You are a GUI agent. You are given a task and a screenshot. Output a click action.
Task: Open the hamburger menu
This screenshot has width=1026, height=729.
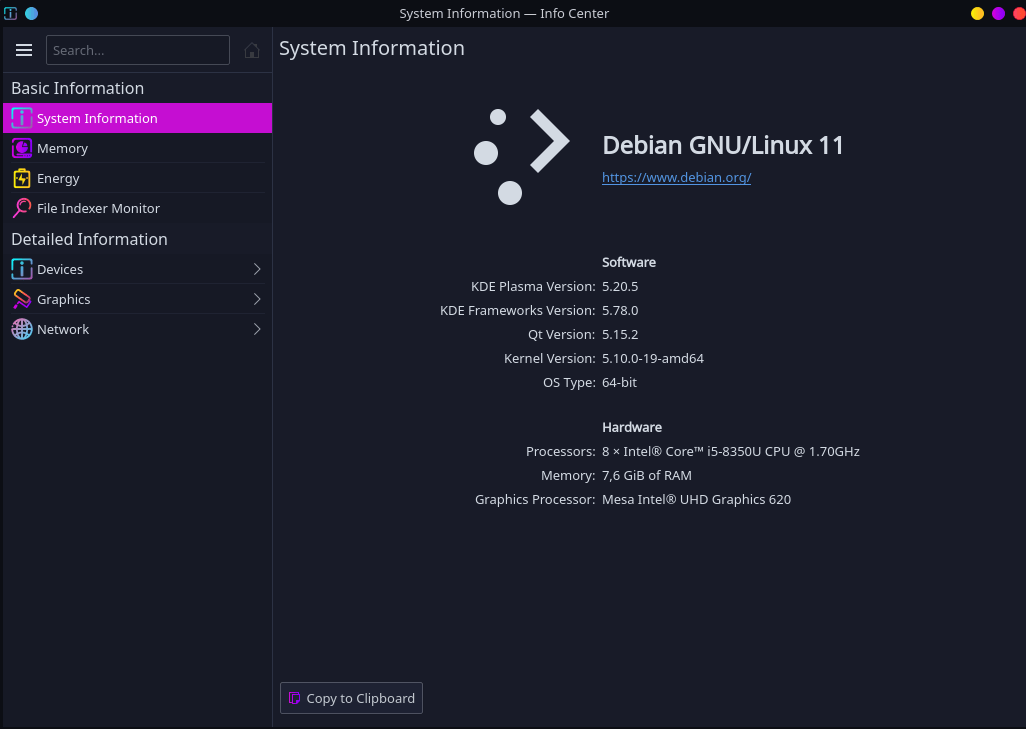click(24, 50)
